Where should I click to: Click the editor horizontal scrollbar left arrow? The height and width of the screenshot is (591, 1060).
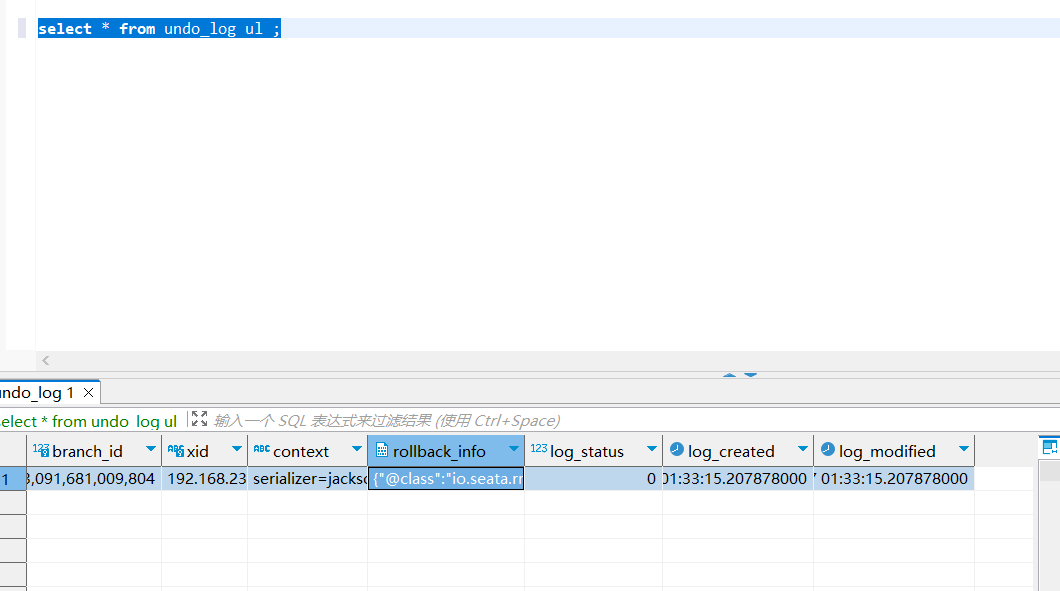[x=46, y=361]
